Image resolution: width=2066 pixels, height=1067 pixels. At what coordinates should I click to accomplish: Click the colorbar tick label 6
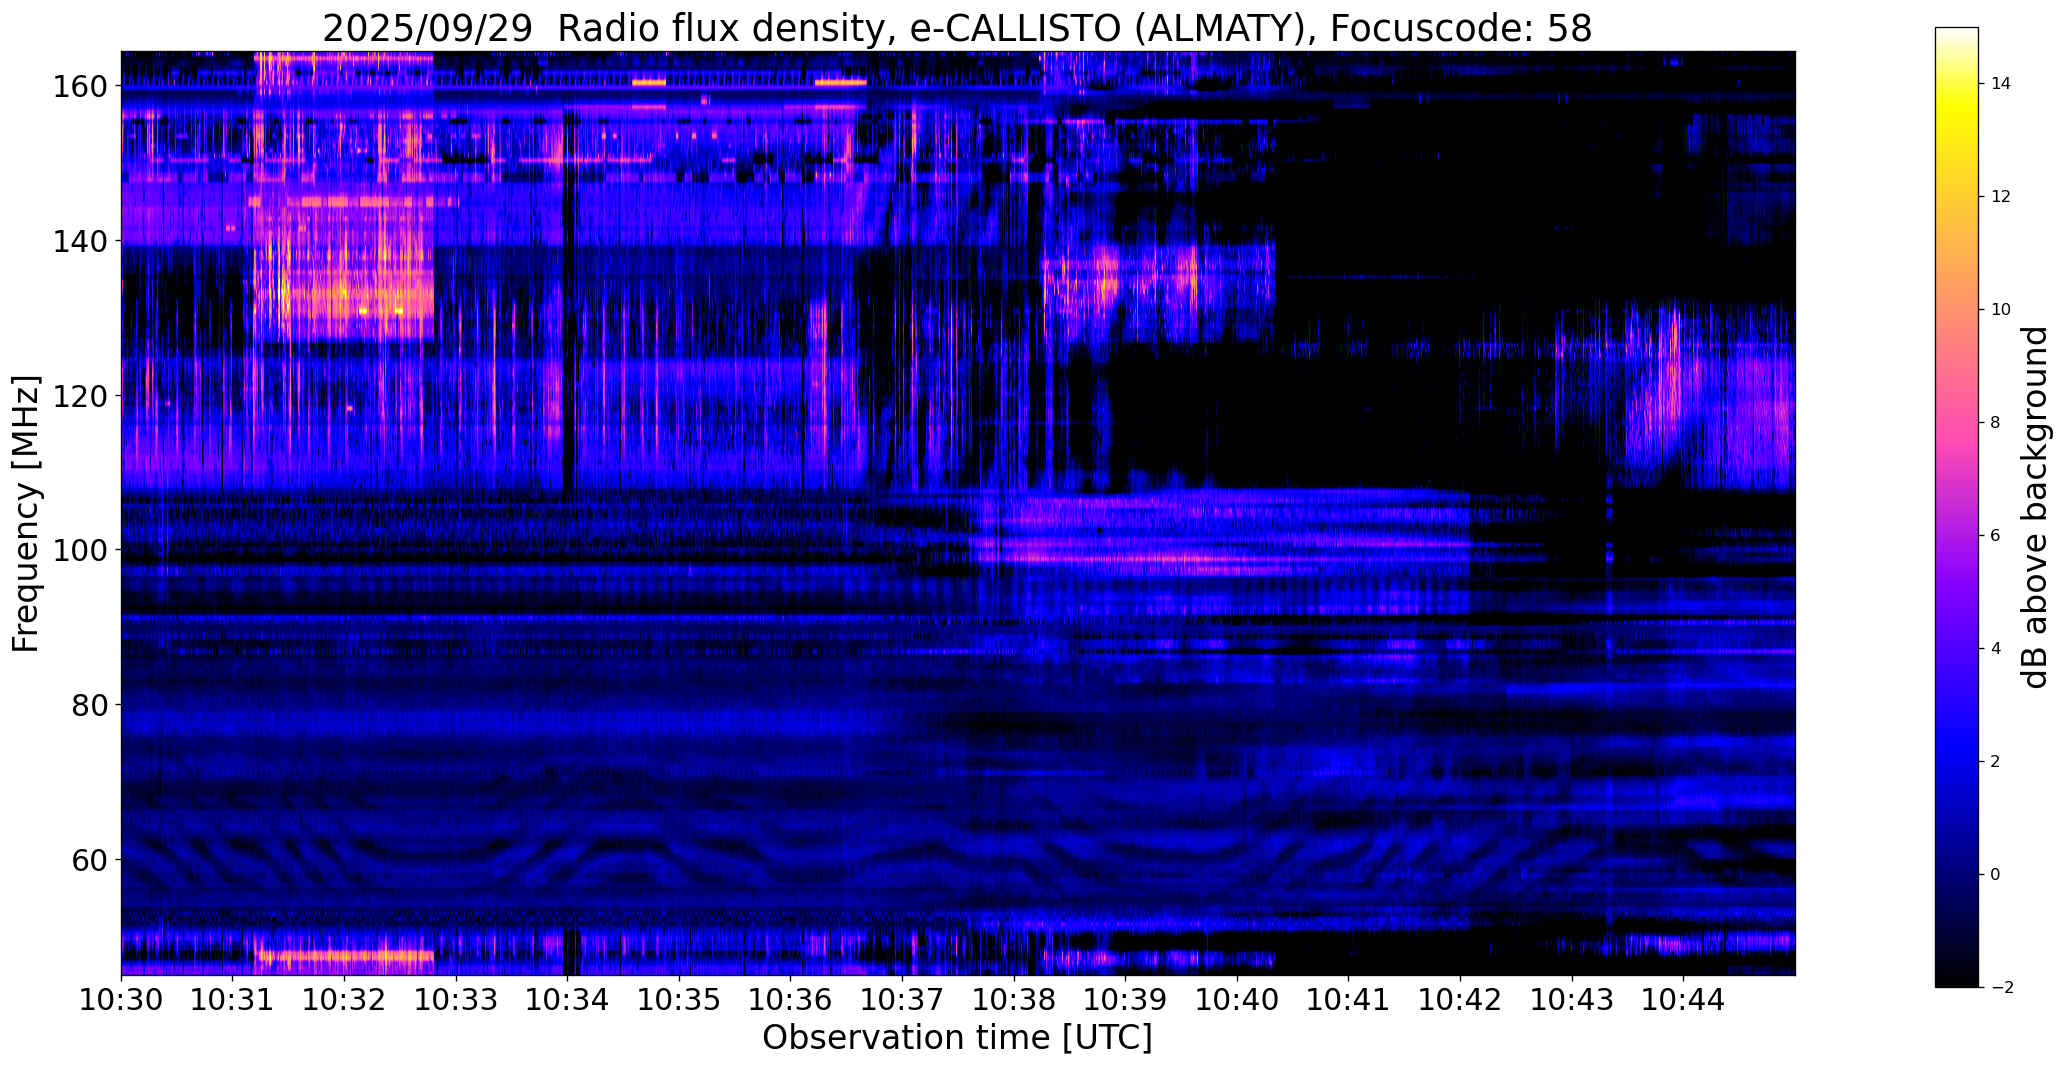1995,536
